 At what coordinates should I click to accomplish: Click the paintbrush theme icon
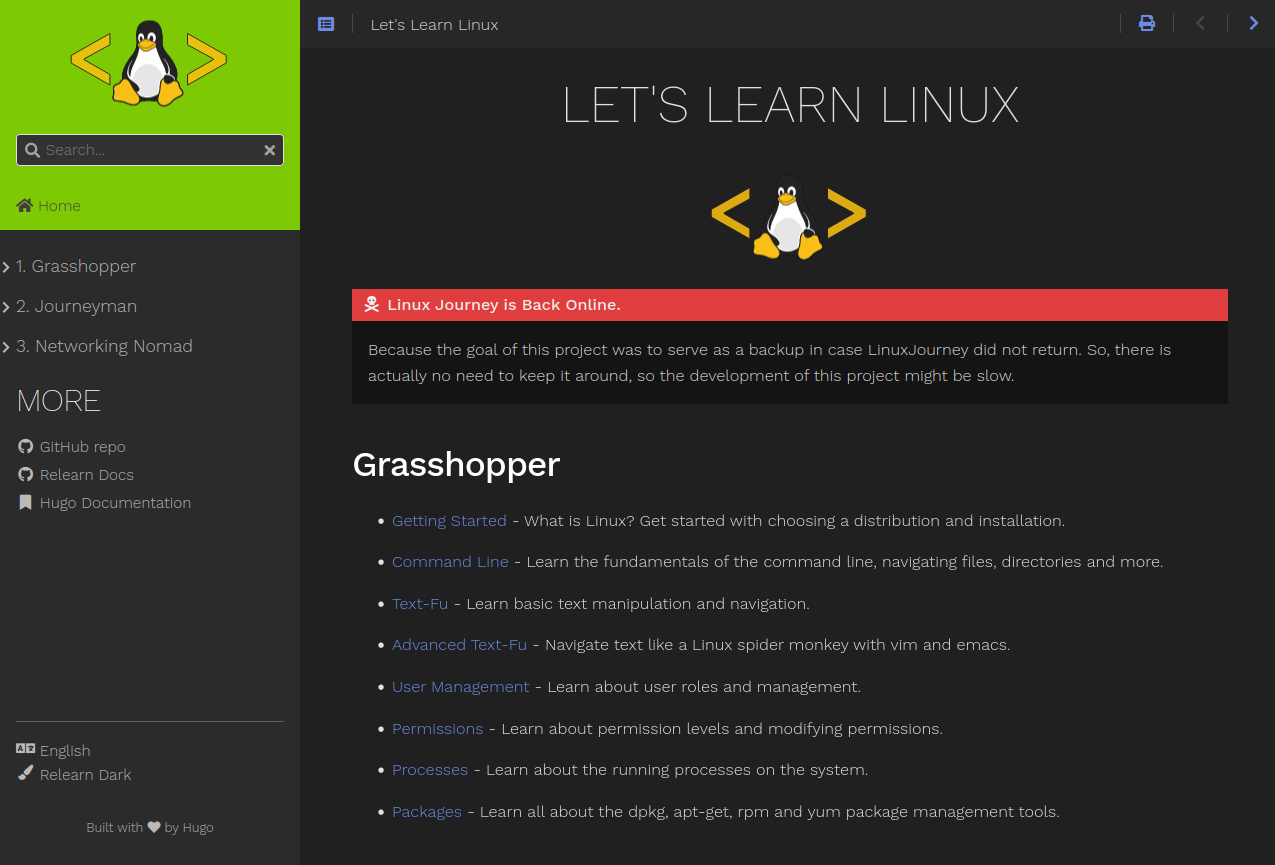[26, 773]
